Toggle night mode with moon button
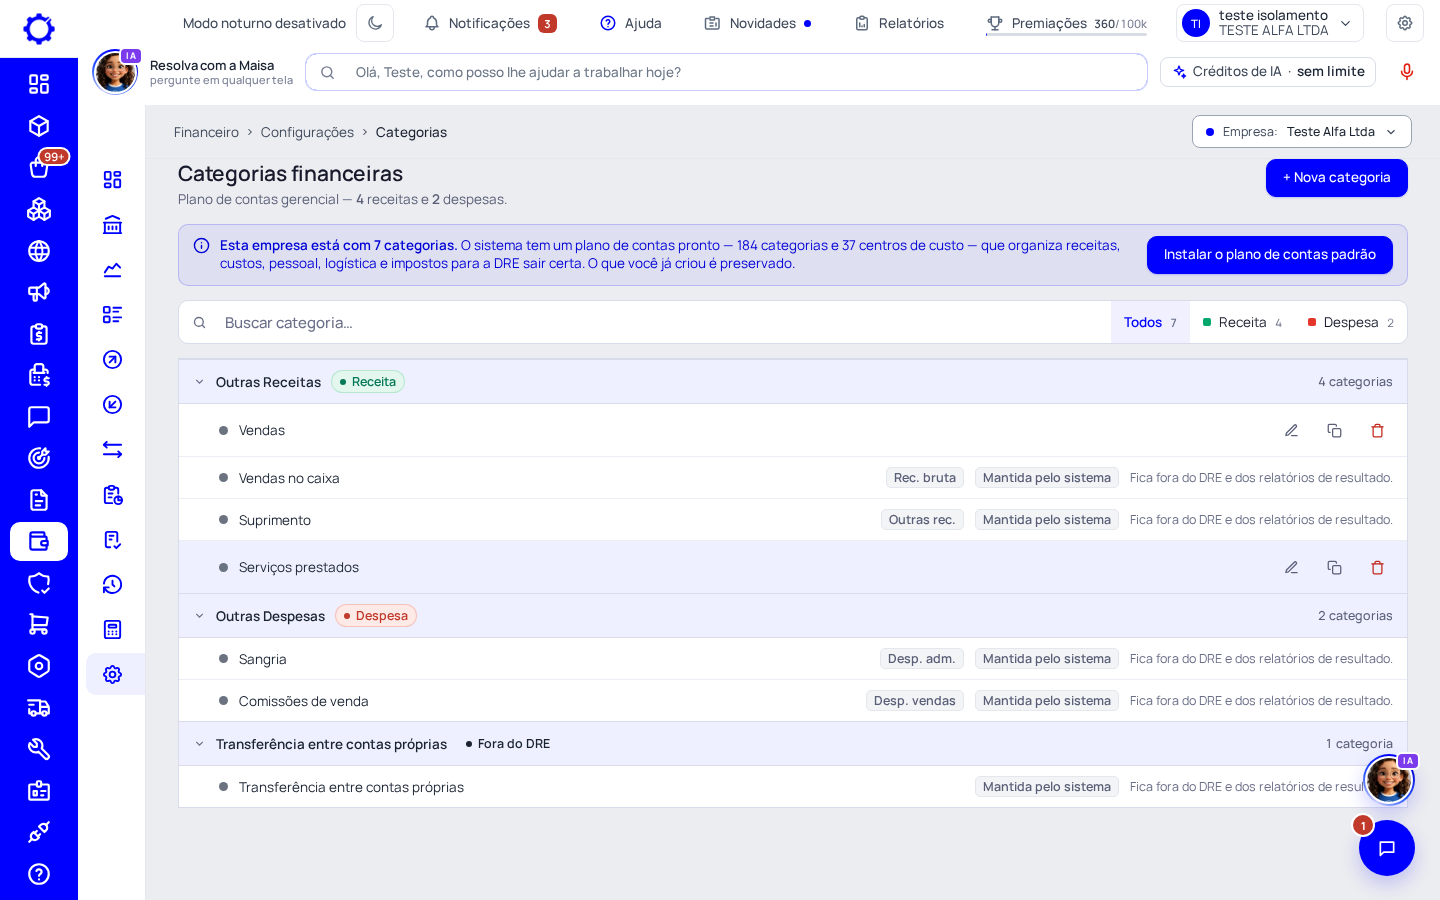 tap(375, 23)
